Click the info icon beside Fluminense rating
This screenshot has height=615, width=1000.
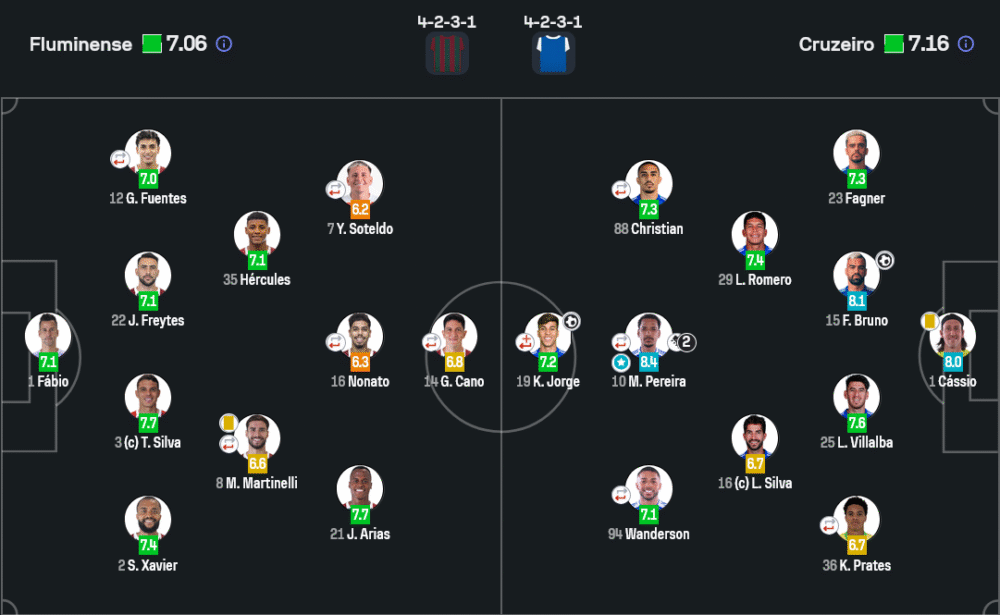pyautogui.click(x=224, y=44)
